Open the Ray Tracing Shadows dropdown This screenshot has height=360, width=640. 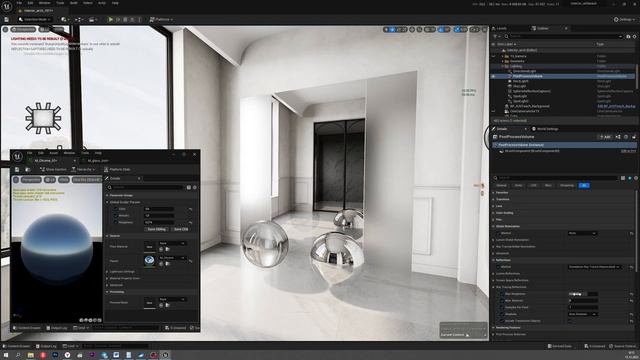click(582, 314)
